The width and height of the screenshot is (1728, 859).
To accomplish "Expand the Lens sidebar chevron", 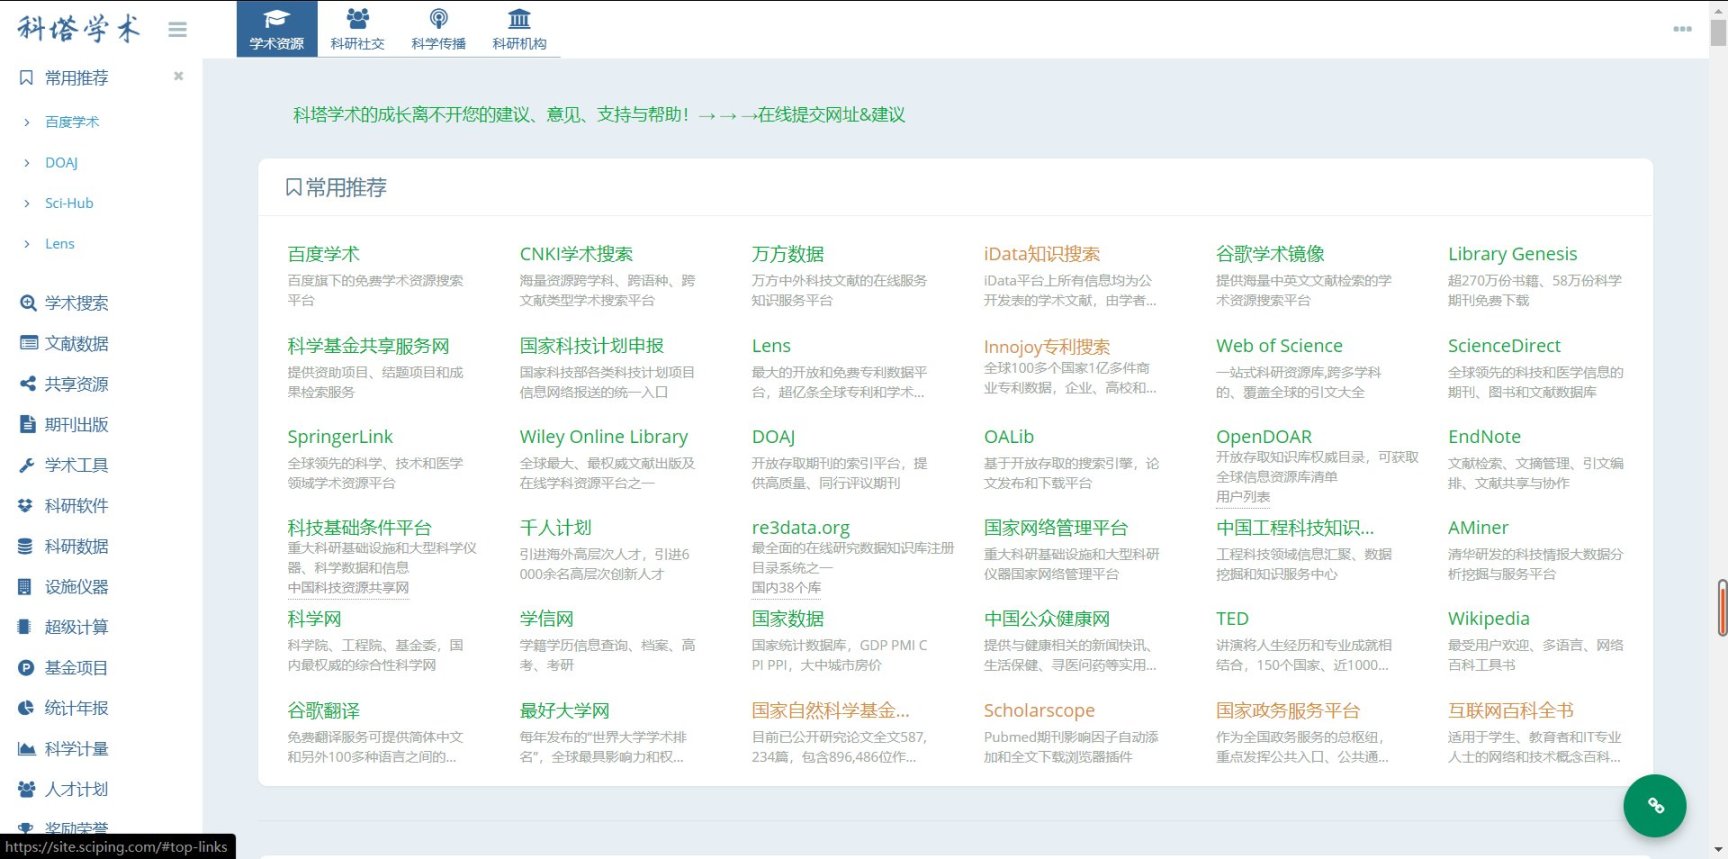I will pos(27,244).
